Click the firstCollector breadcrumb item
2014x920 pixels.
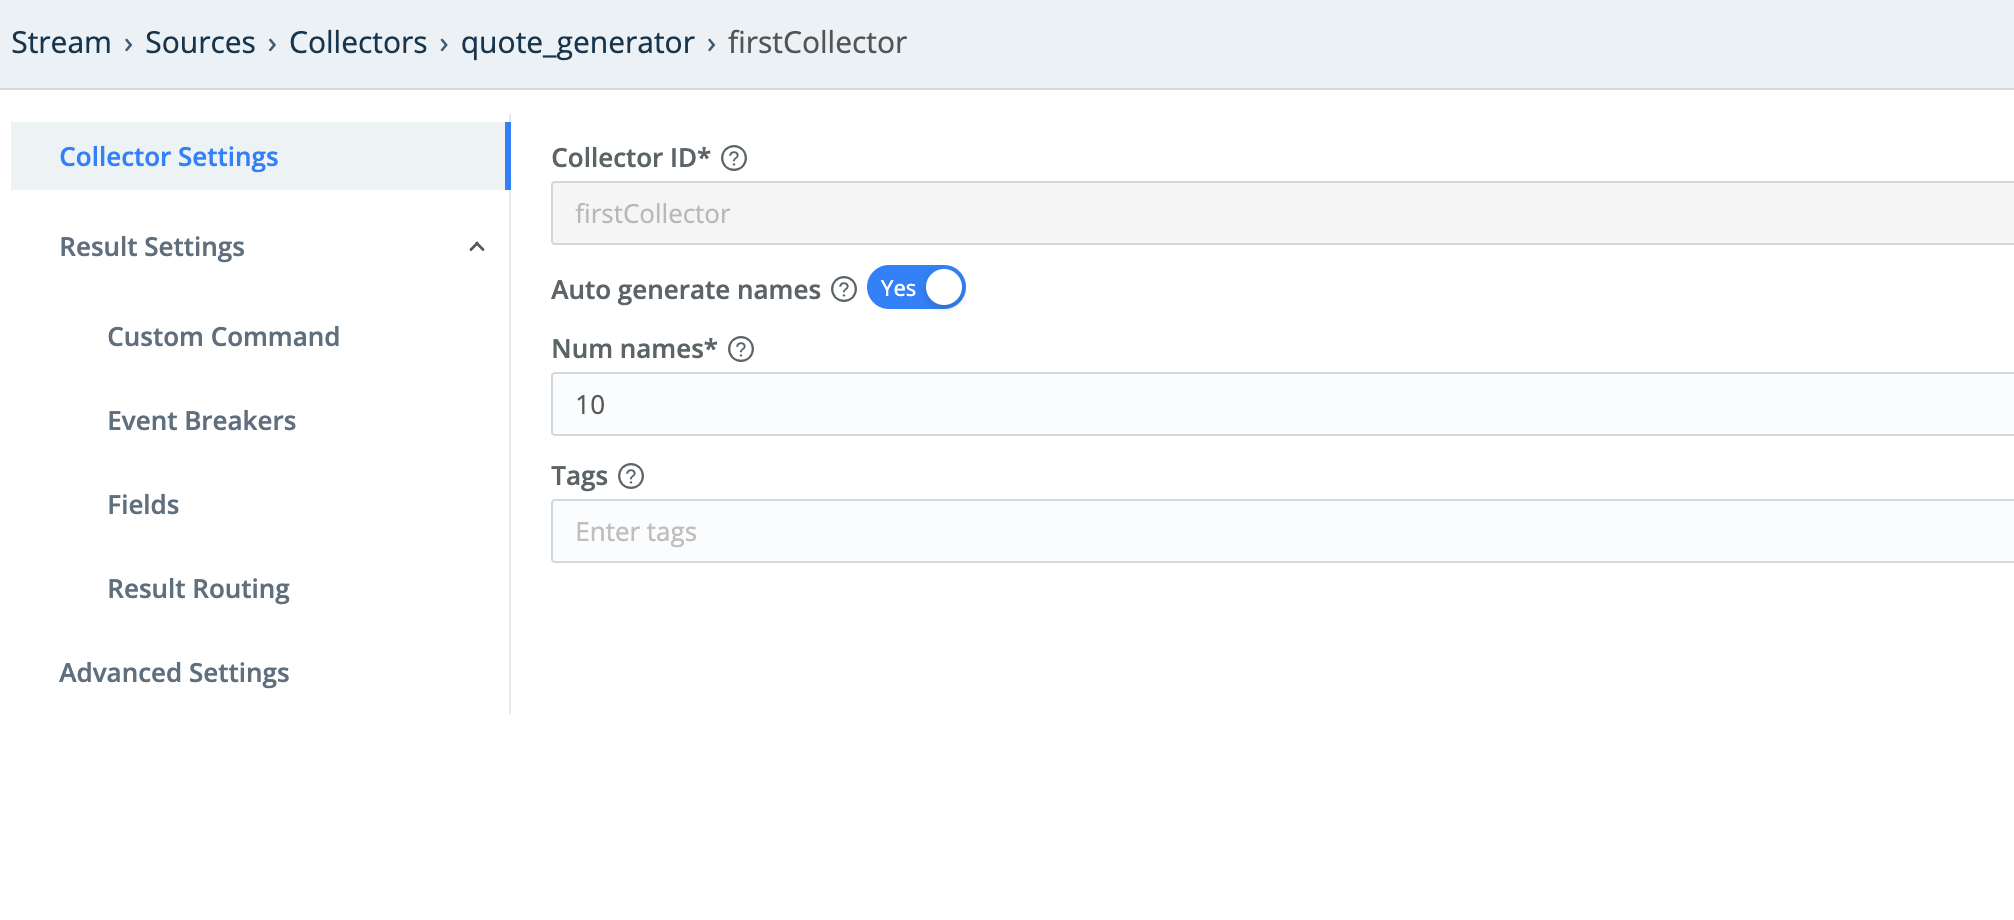(x=815, y=42)
